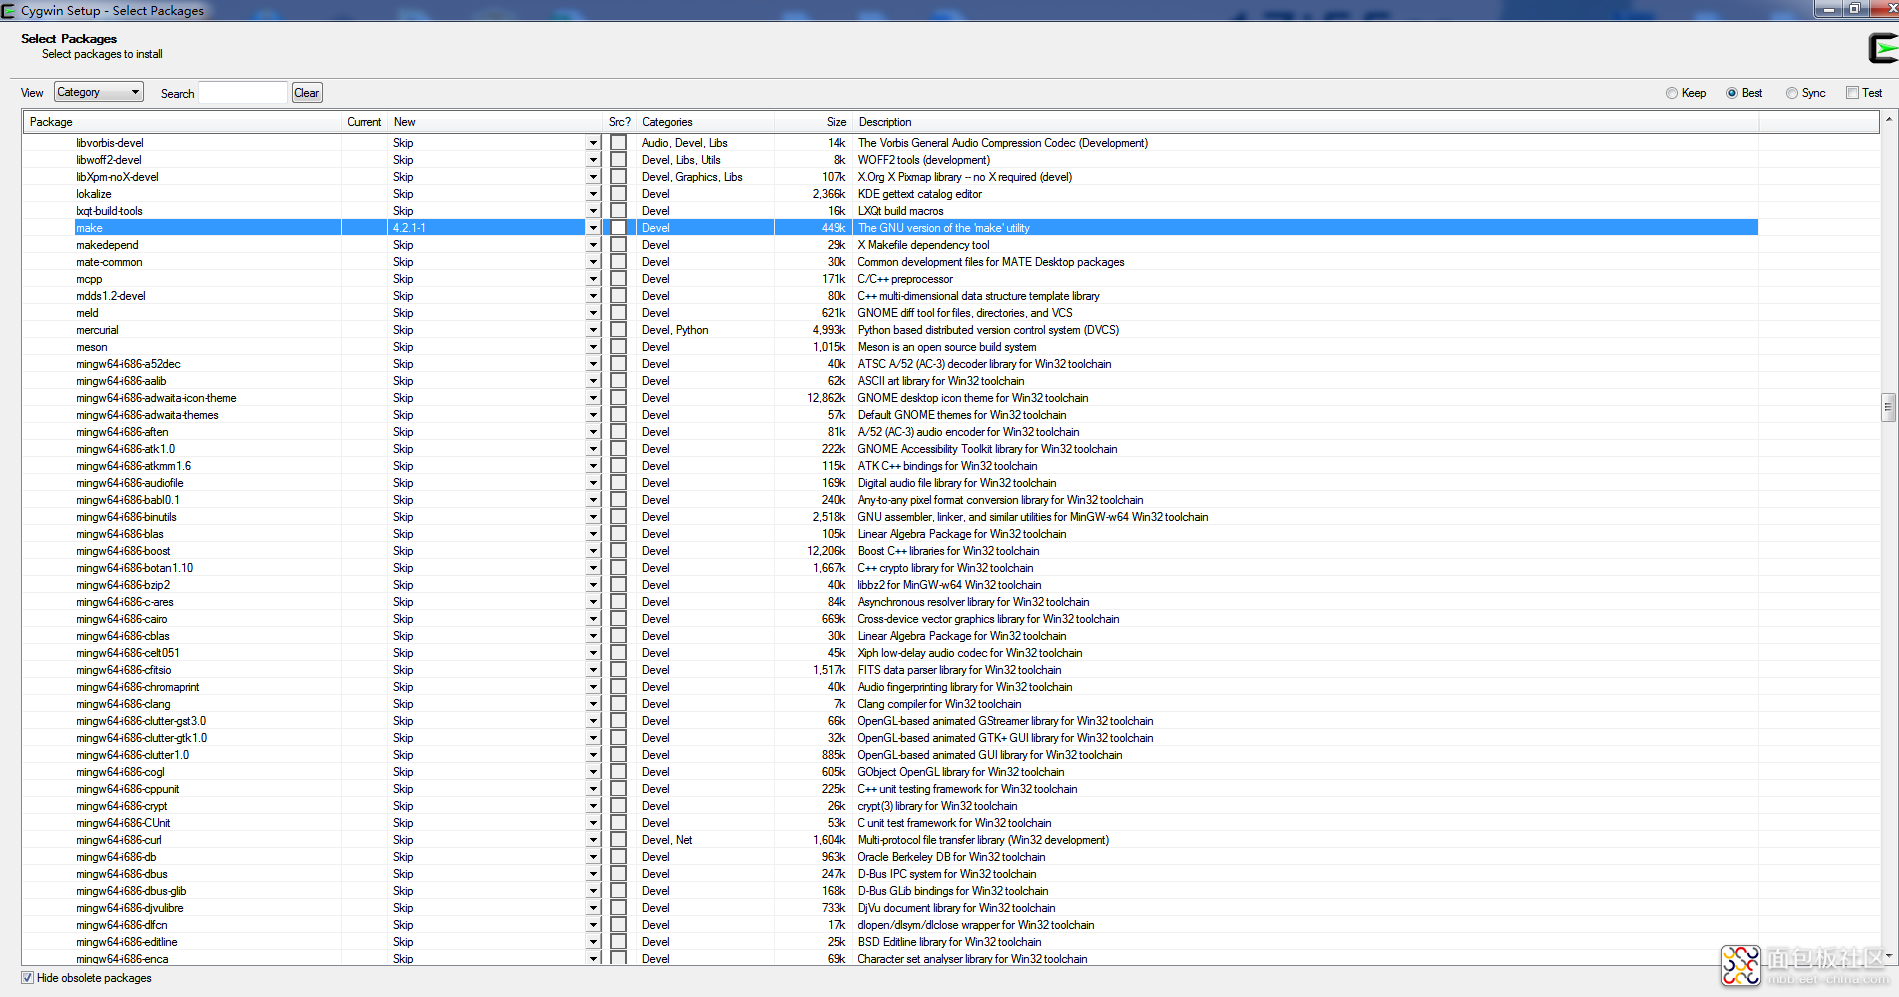The image size is (1899, 997).
Task: Enable the Test checkbox
Action: (x=1852, y=93)
